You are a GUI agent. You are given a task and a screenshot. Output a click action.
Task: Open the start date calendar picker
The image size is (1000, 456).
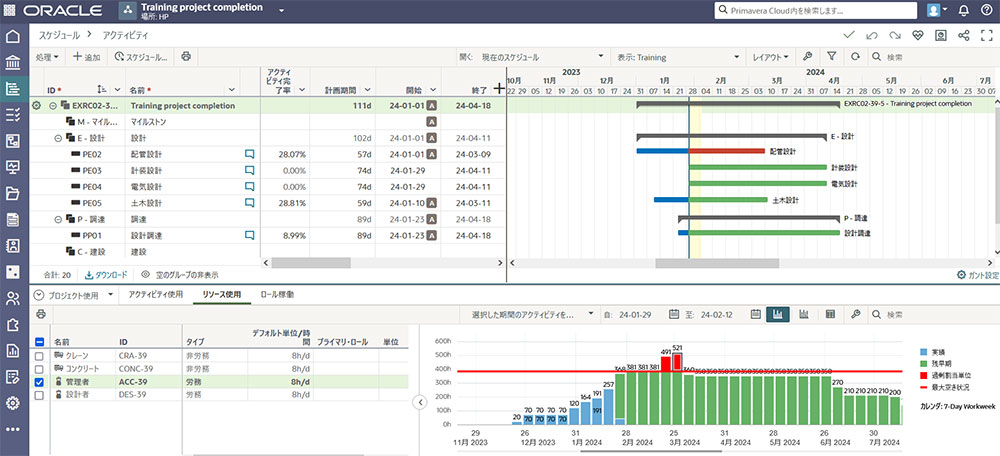[674, 314]
